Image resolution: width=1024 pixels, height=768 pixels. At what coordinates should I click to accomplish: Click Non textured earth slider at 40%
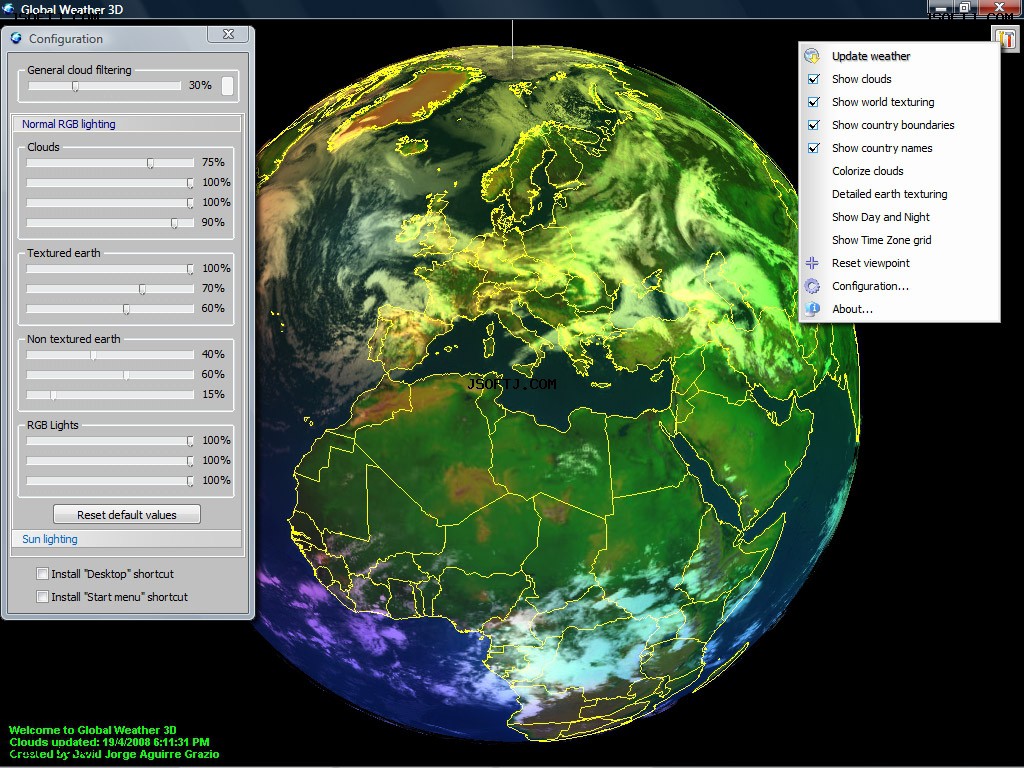(x=110, y=355)
